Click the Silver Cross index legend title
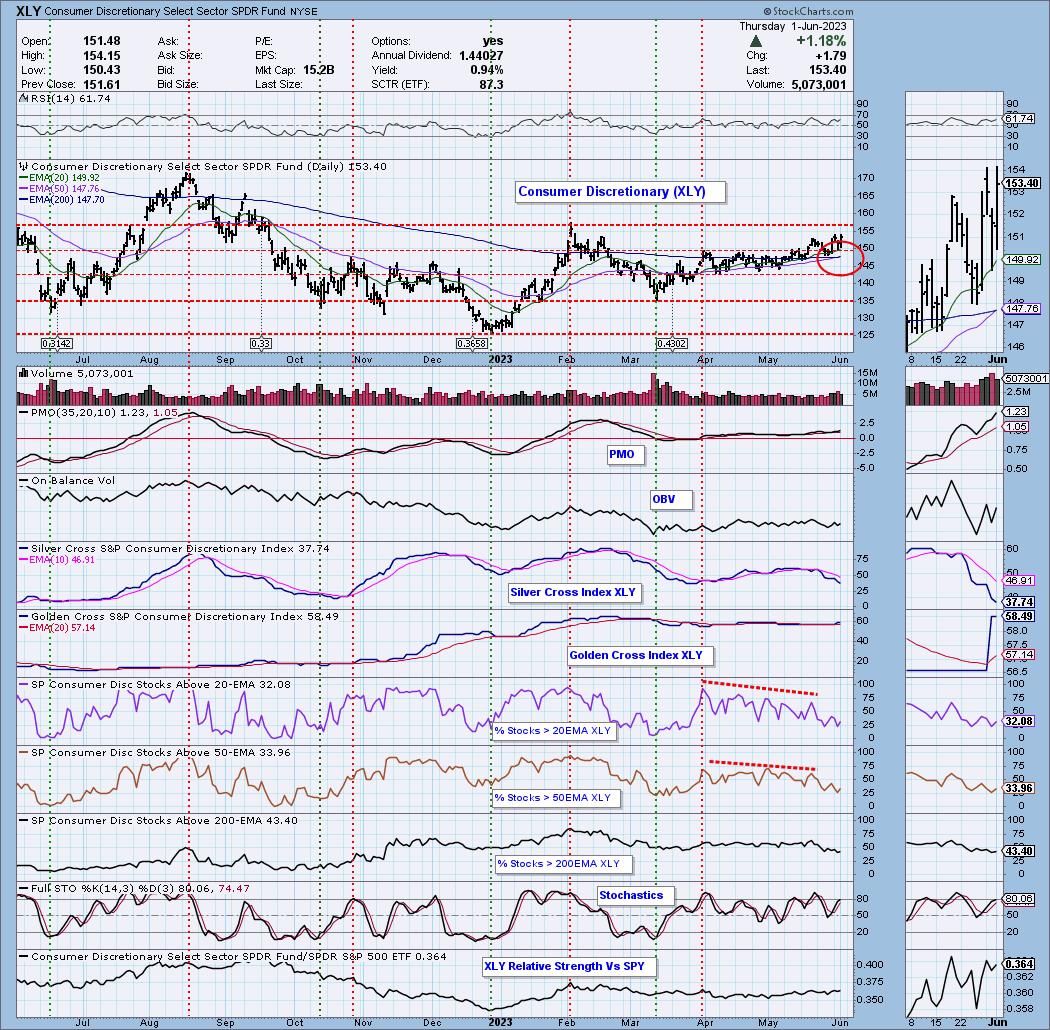Image resolution: width=1050 pixels, height=1030 pixels. point(175,548)
